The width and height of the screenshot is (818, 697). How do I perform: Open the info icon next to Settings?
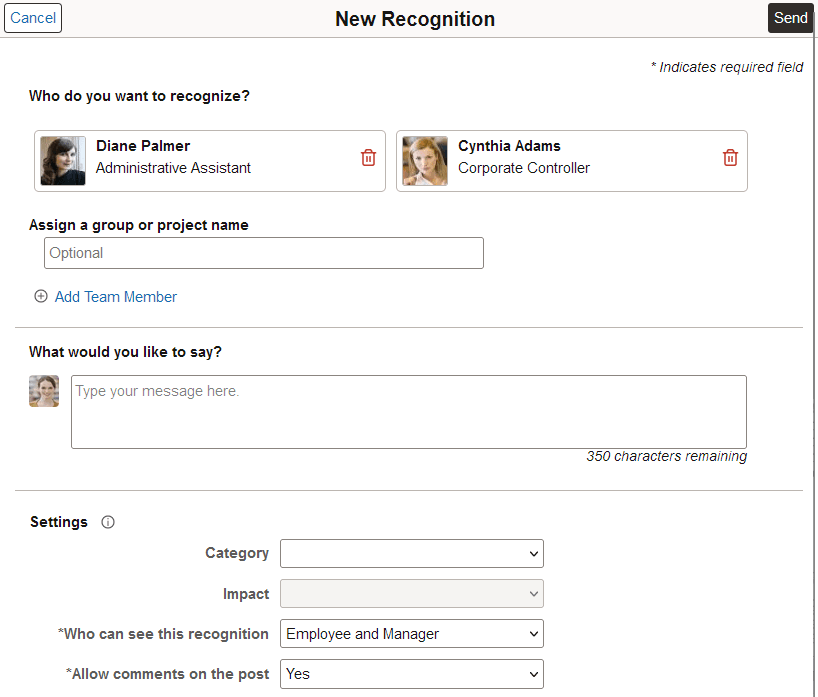(x=107, y=521)
